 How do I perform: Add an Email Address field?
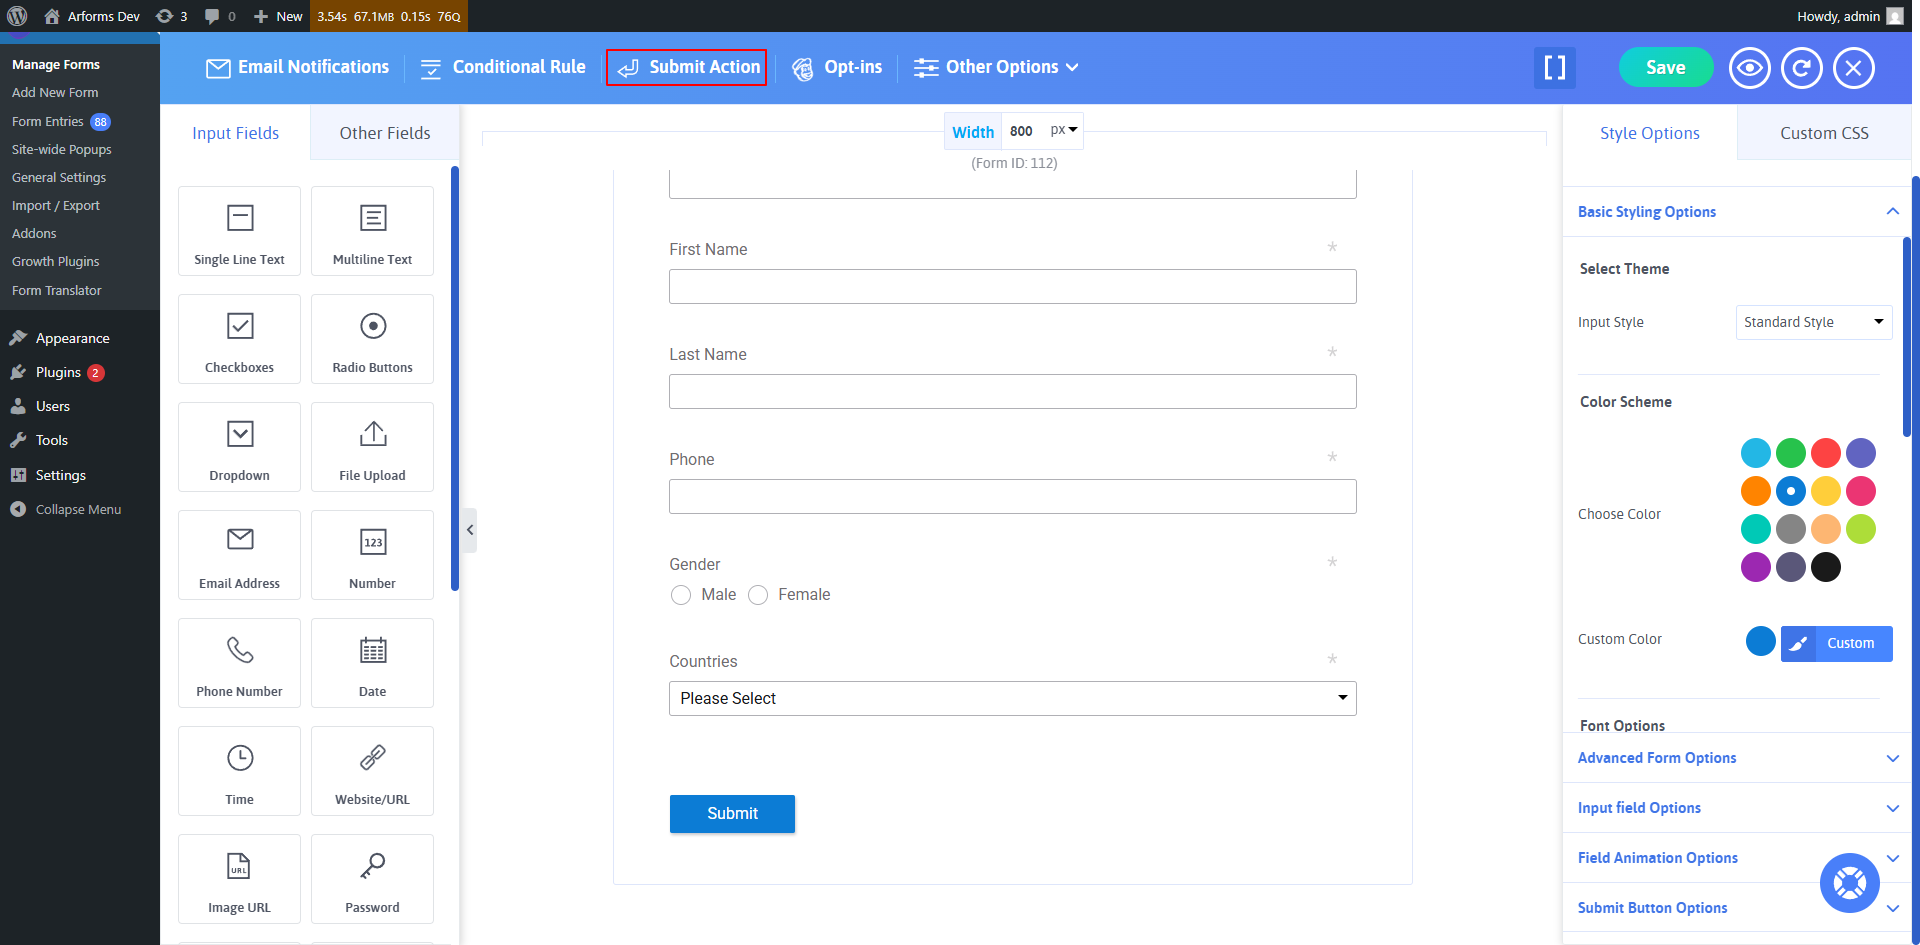(x=239, y=555)
